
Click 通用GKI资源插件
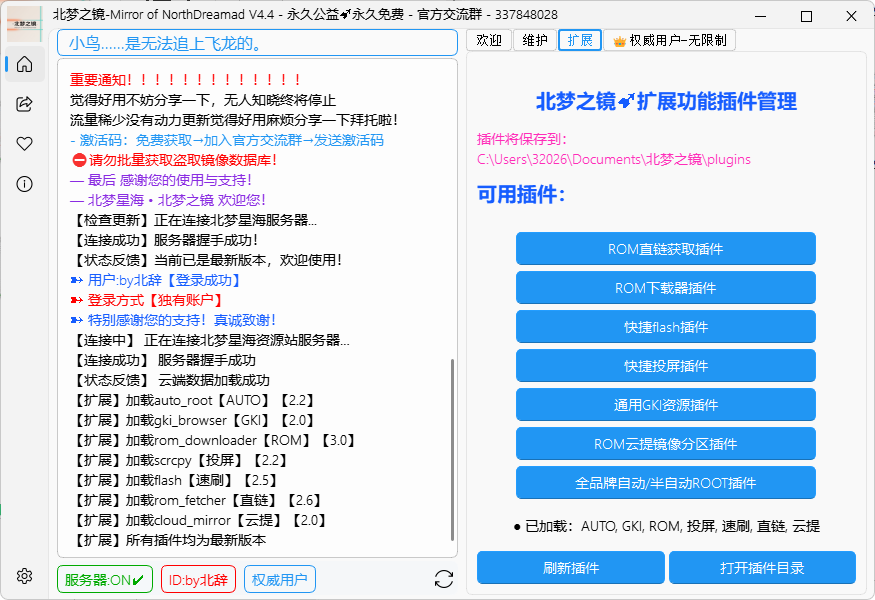click(665, 405)
